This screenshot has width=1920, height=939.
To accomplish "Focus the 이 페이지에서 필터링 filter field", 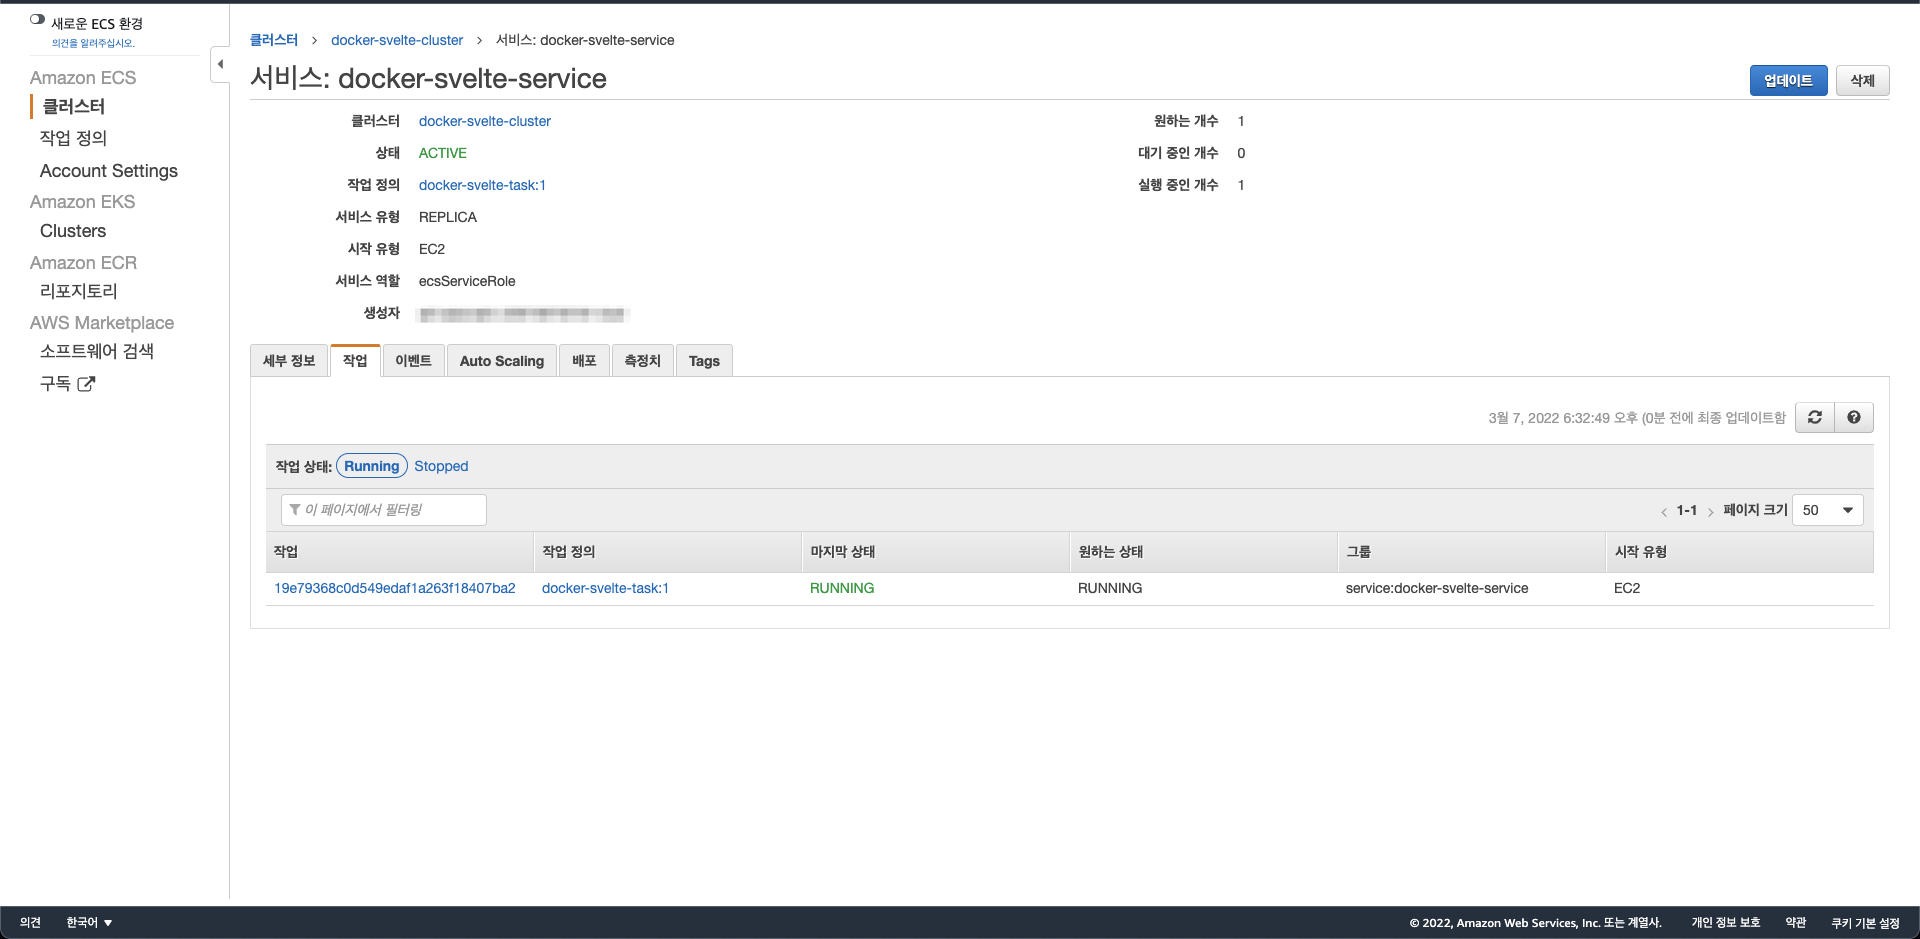I will [384, 510].
